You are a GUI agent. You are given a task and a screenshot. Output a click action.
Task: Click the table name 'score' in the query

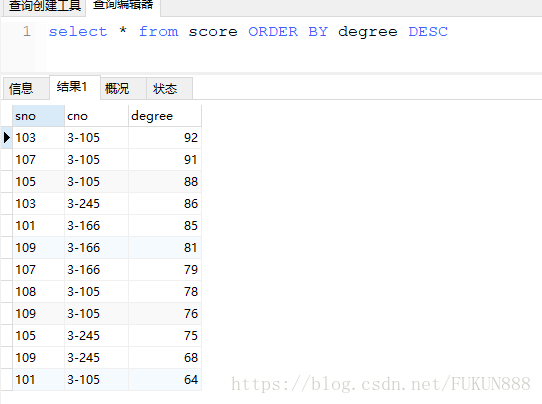213,32
